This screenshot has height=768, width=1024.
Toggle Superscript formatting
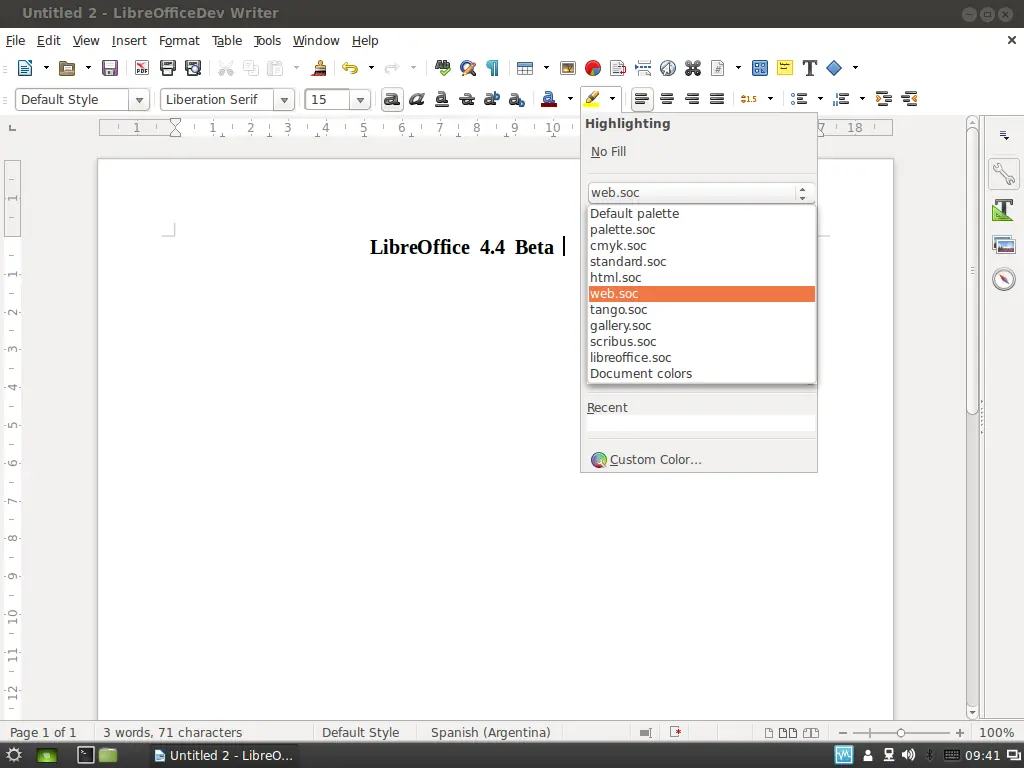[492, 99]
